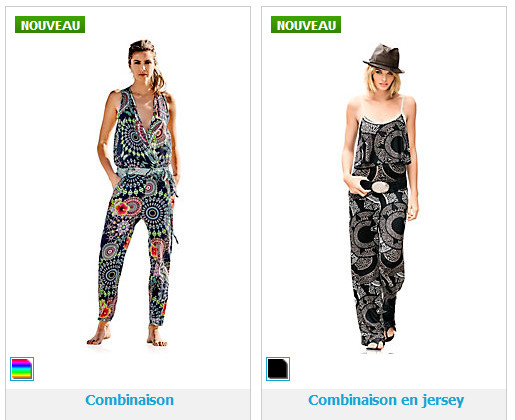Image resolution: width=515 pixels, height=420 pixels.
Task: Click the oval belt buckle on jersey jumpsuit
Action: 380,187
